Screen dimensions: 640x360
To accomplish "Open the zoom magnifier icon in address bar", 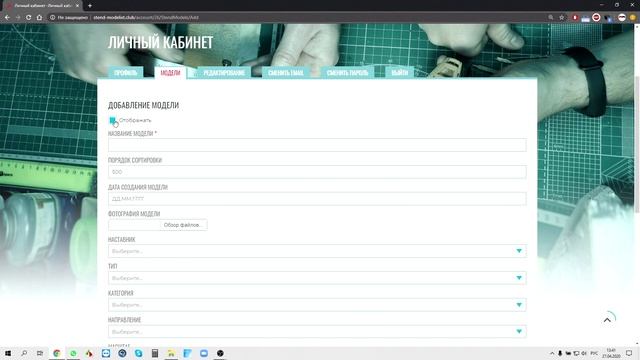I will (551, 18).
